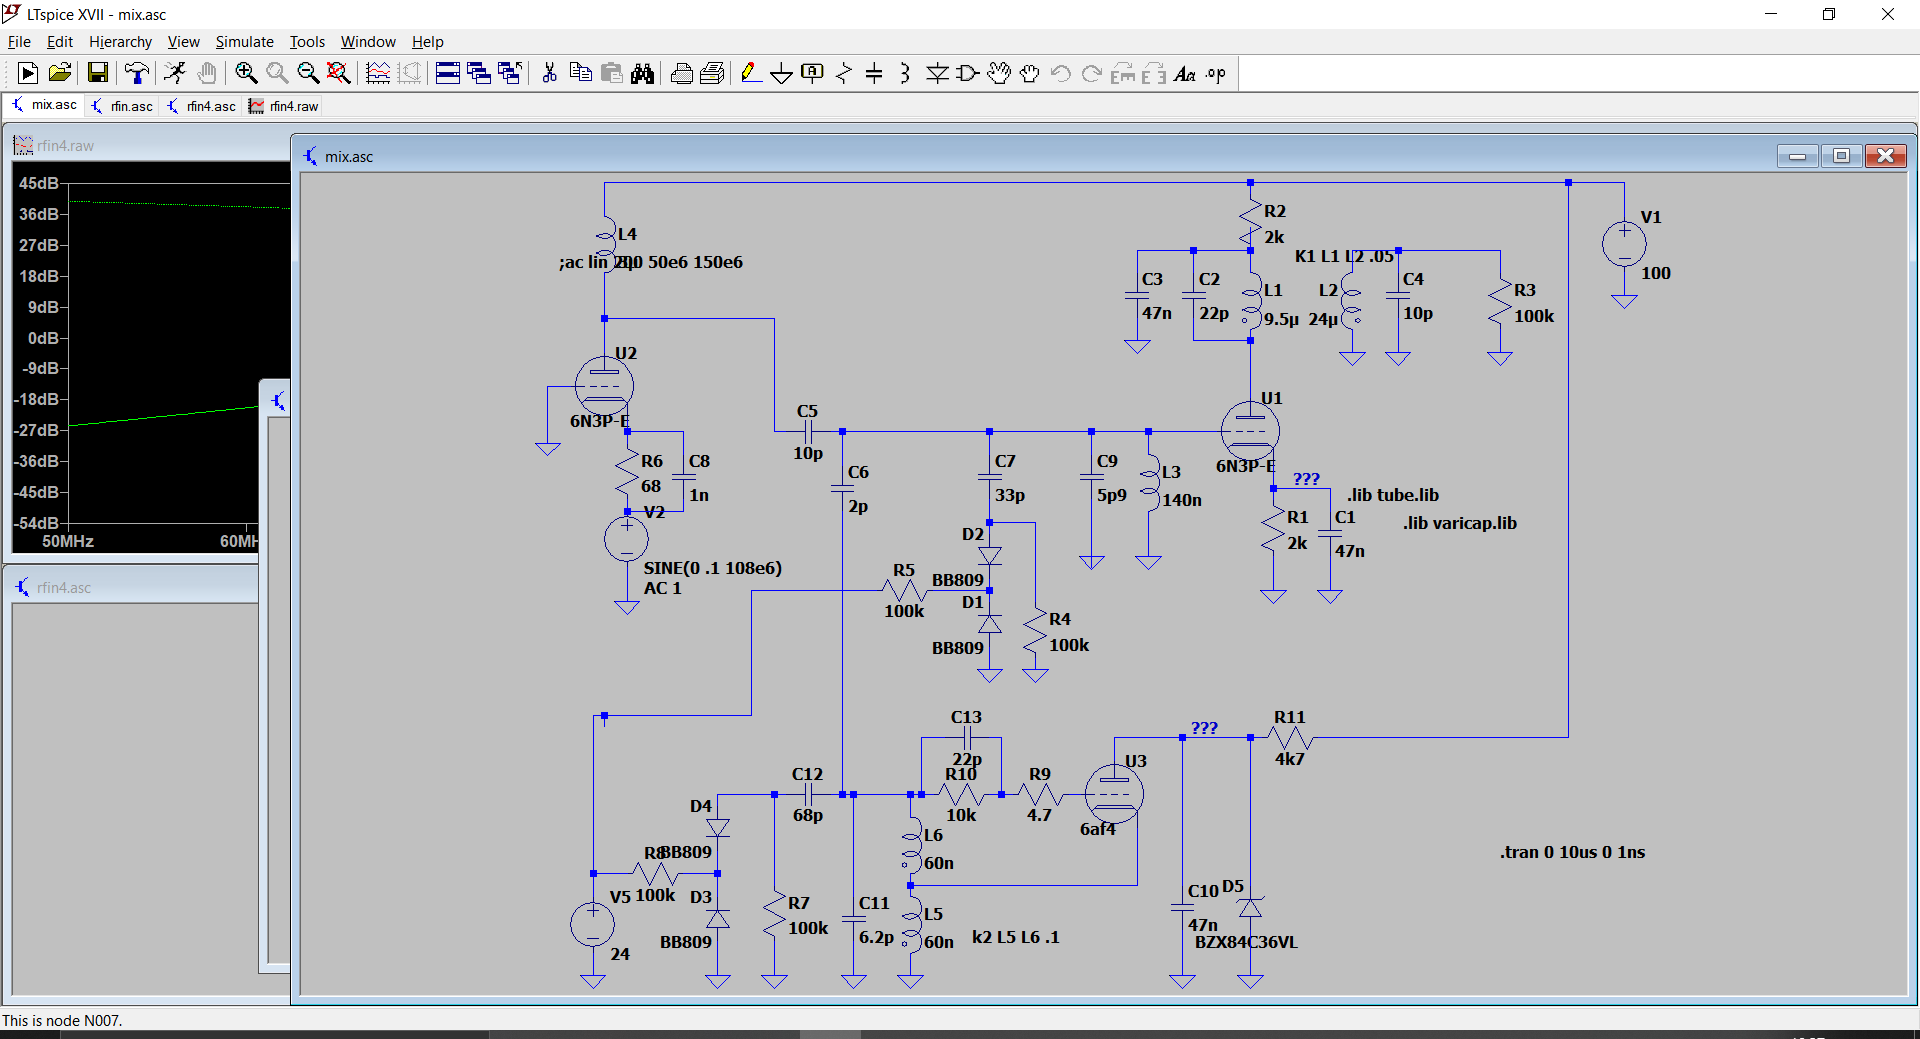Viewport: 1920px width, 1039px height.
Task: Minimize the mix.asc child window
Action: (1797, 156)
